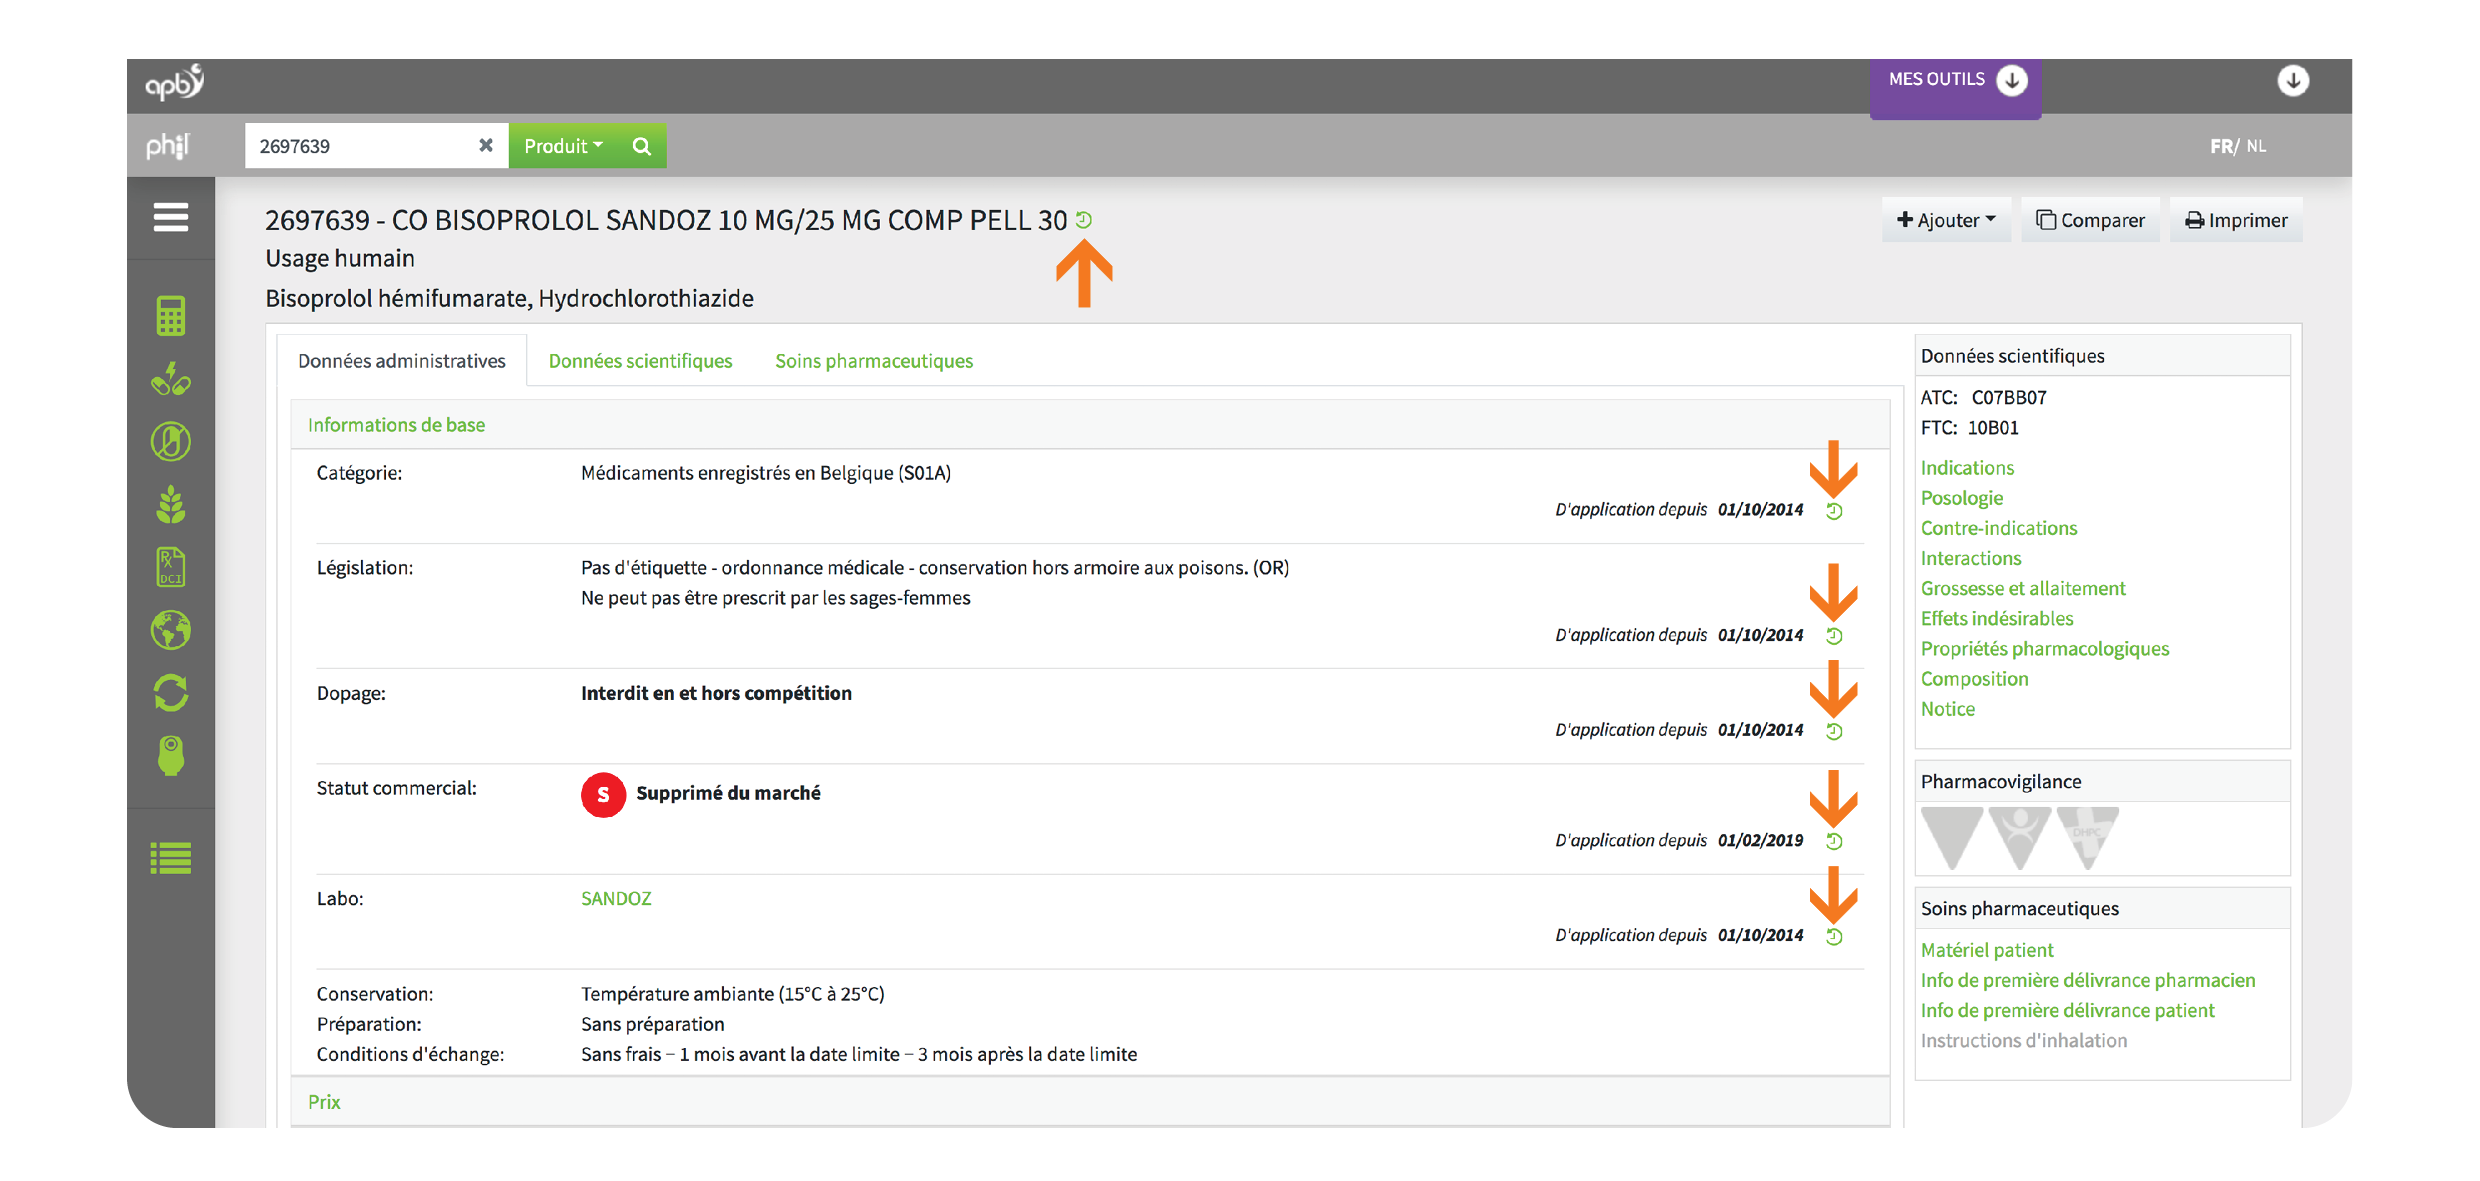The height and width of the screenshot is (1181, 2480).
Task: Show history for the Statut commercial row
Action: coord(1834,841)
